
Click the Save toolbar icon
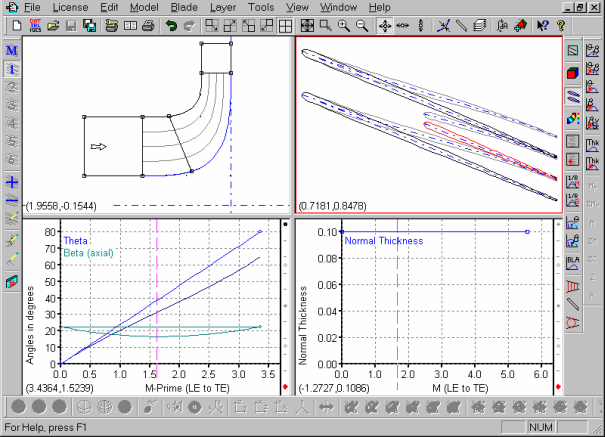point(70,25)
